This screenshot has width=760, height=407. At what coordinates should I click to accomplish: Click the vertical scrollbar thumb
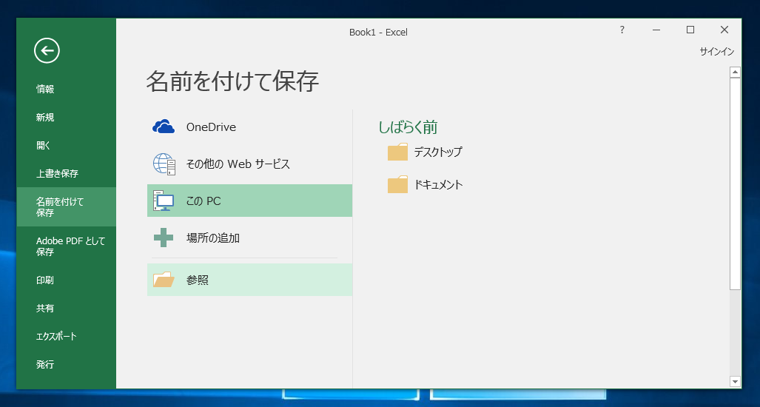point(735,184)
